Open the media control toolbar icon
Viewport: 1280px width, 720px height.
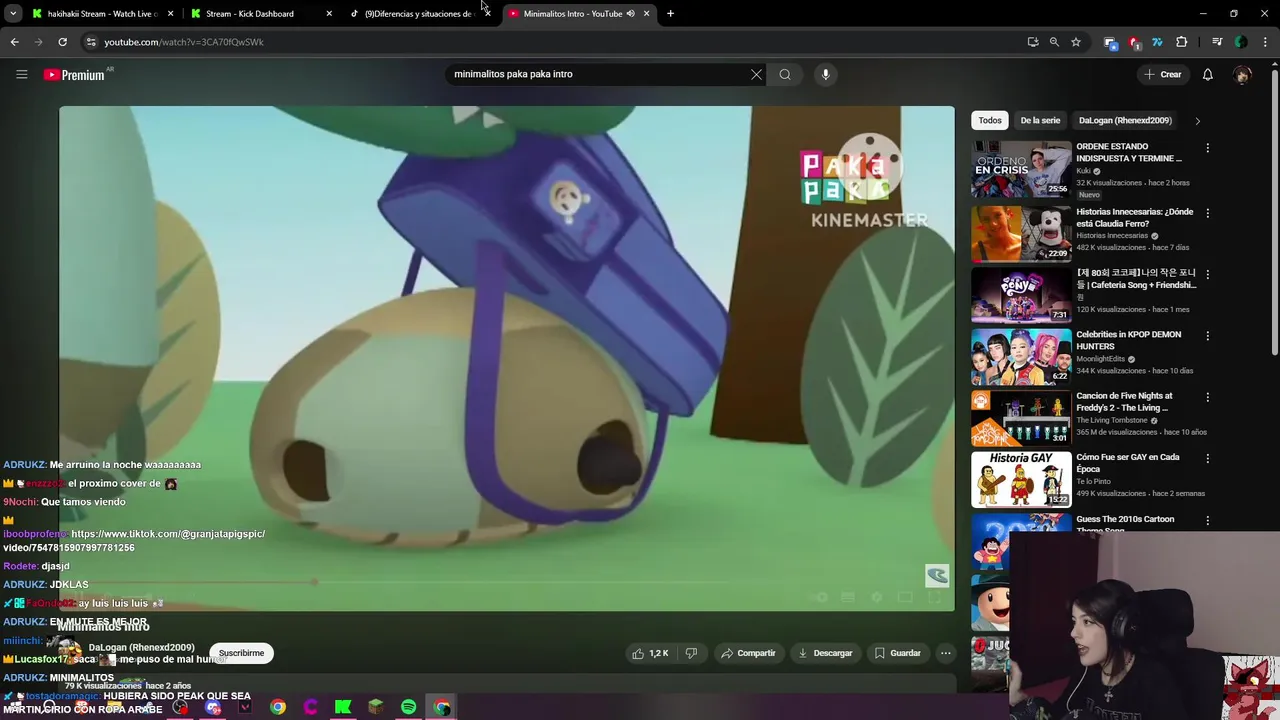pos(1217,42)
